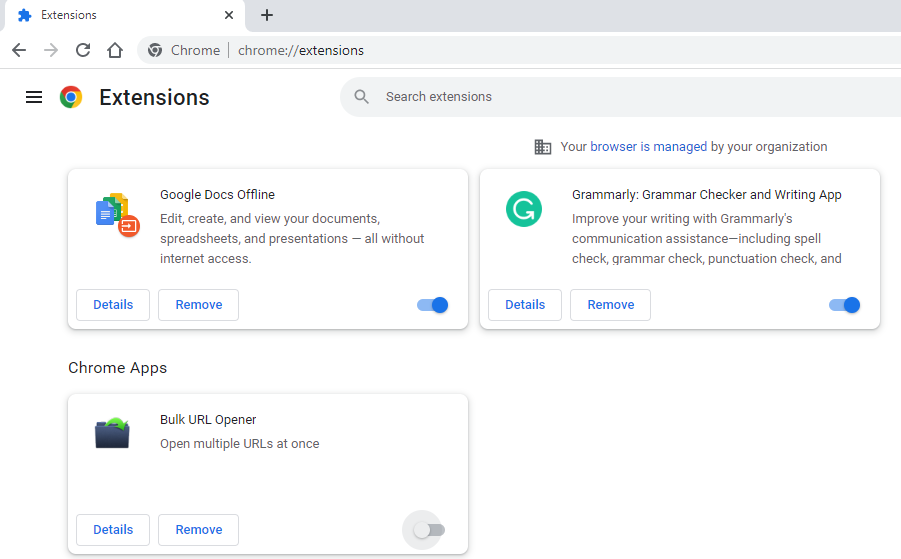Click the magnifier icon in the search extensions box
The height and width of the screenshot is (559, 901).
[x=361, y=97]
